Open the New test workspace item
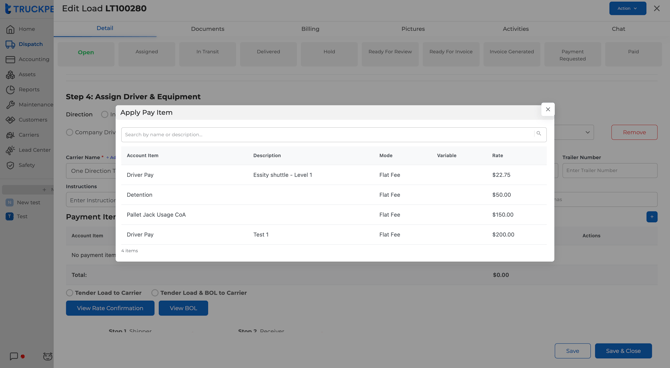This screenshot has height=368, width=670. 24,203
